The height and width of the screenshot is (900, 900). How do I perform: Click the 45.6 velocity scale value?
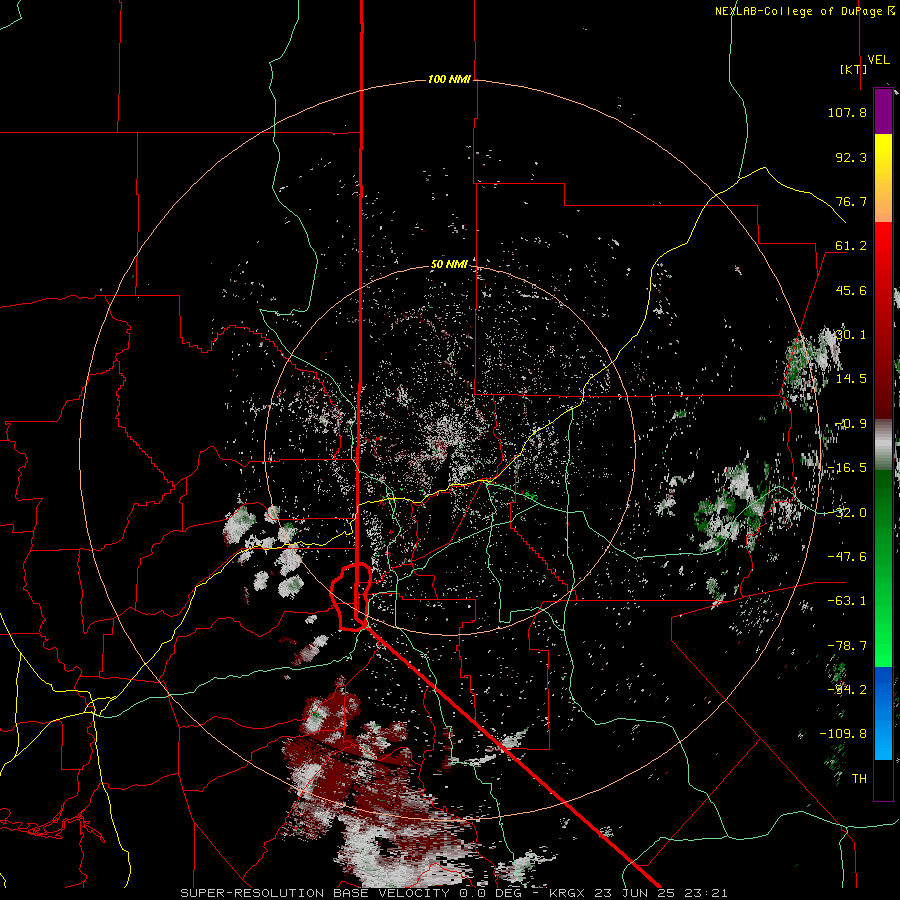click(x=851, y=290)
